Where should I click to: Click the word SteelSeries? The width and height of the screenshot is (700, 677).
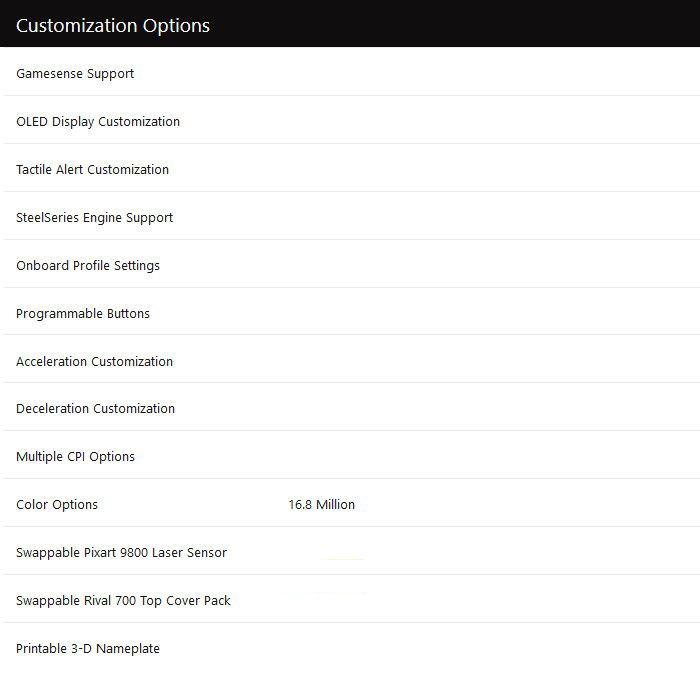47,217
